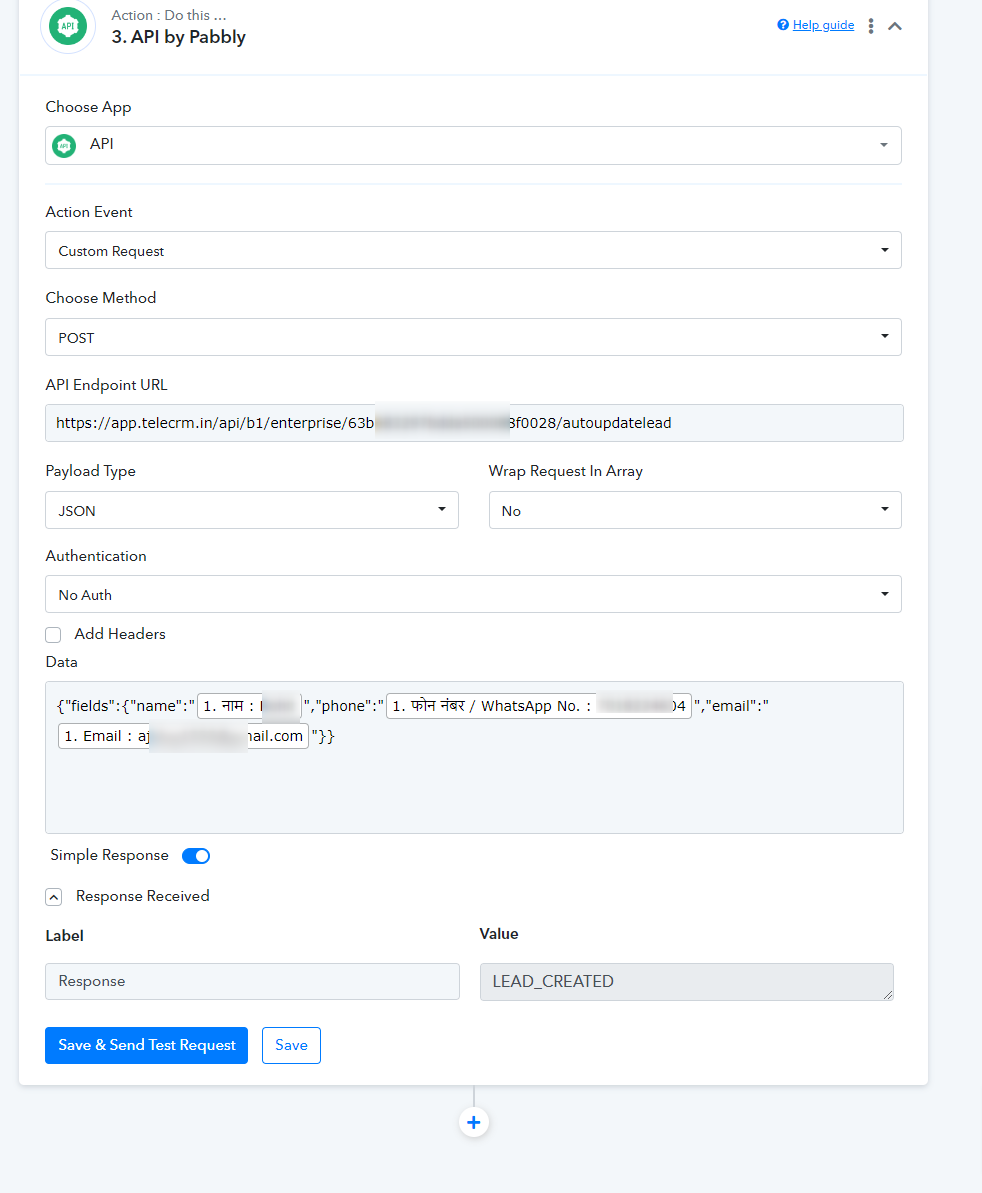Collapse the API by Pabbly step with chevron
Image resolution: width=982 pixels, height=1193 pixels.
895,26
